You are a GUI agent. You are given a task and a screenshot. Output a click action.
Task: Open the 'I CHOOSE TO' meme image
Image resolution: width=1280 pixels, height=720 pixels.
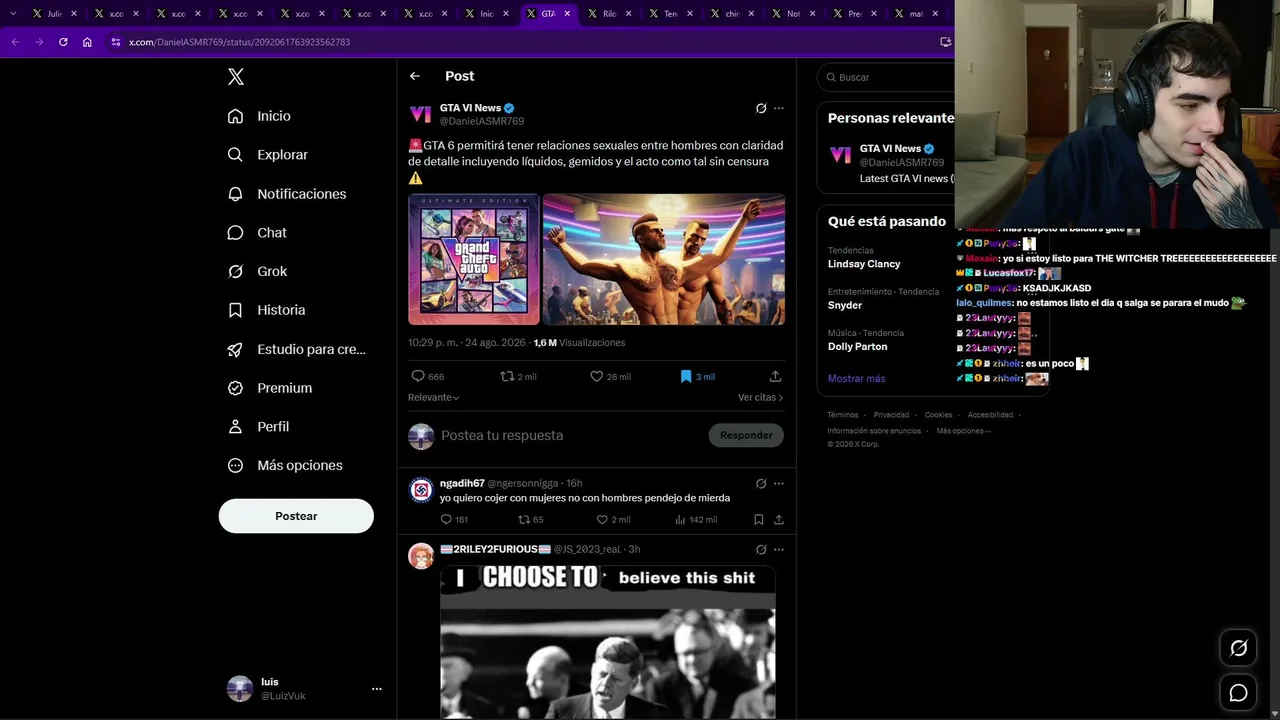[x=608, y=642]
